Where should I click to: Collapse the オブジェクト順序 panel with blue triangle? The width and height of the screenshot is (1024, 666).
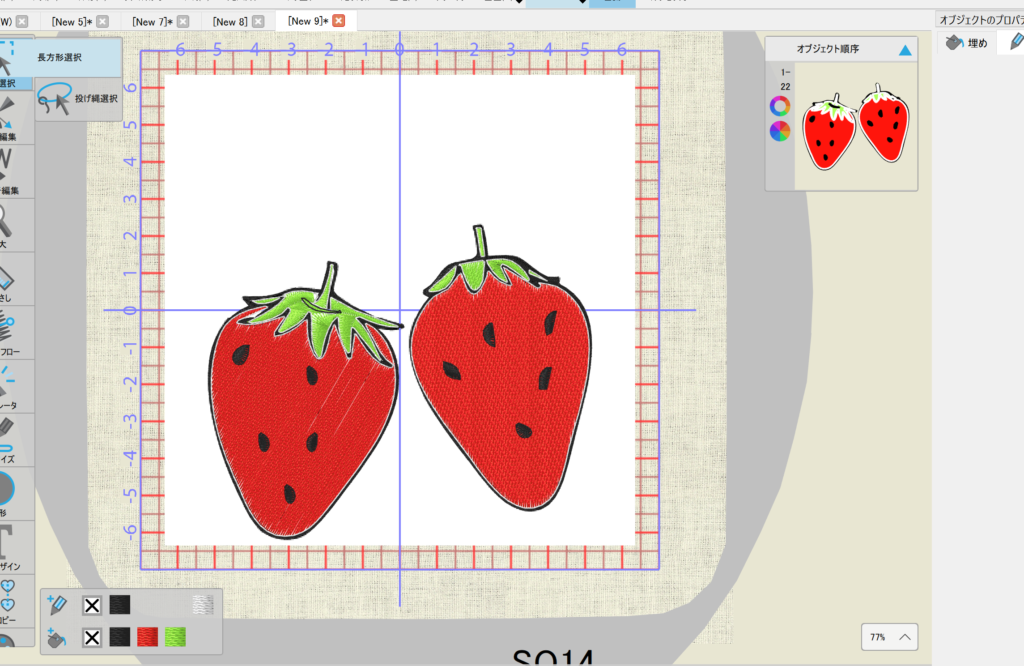tap(905, 49)
